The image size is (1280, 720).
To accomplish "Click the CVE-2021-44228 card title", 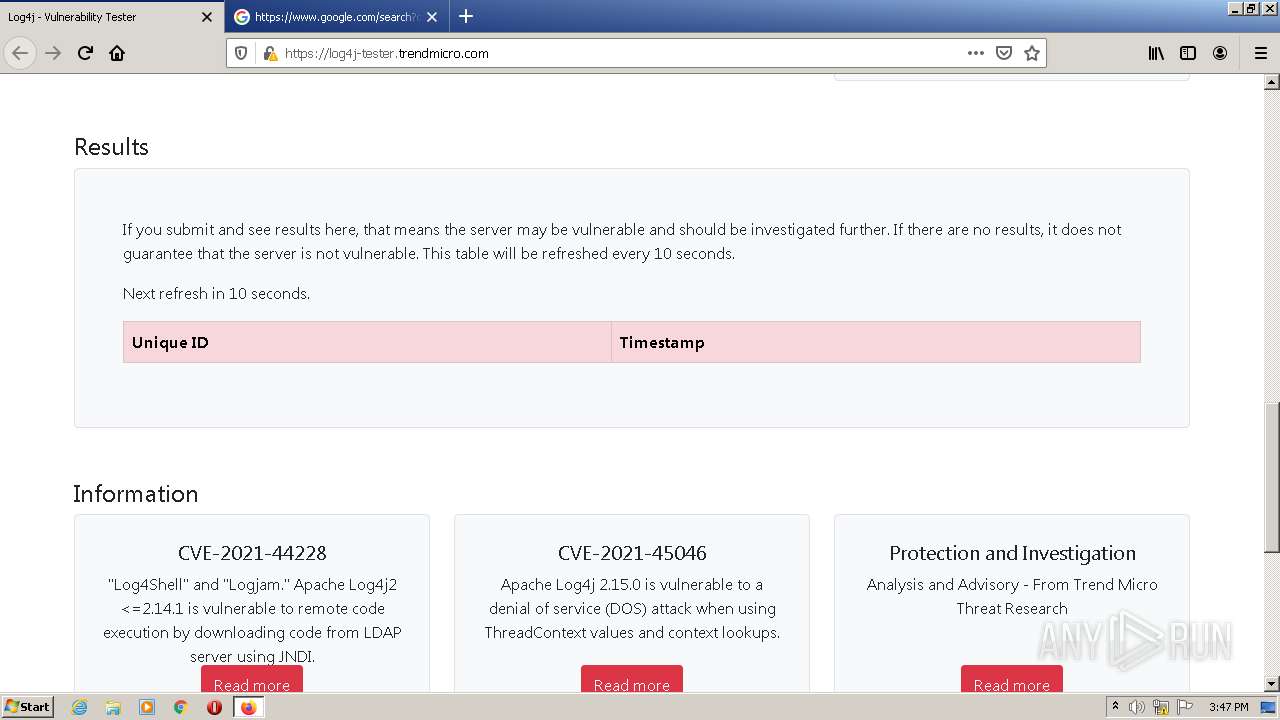I will pyautogui.click(x=252, y=553).
